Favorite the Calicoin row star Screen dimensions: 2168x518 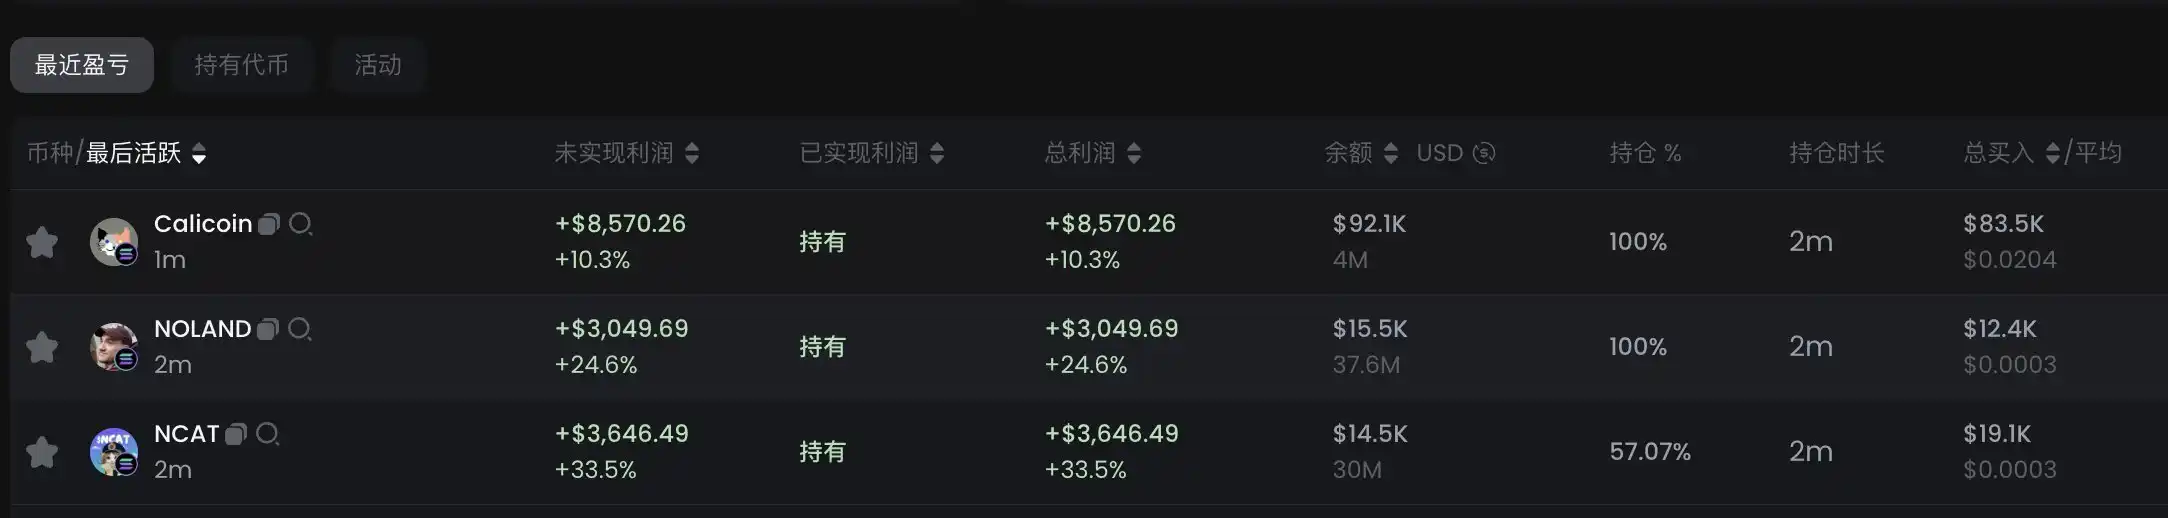click(x=42, y=242)
